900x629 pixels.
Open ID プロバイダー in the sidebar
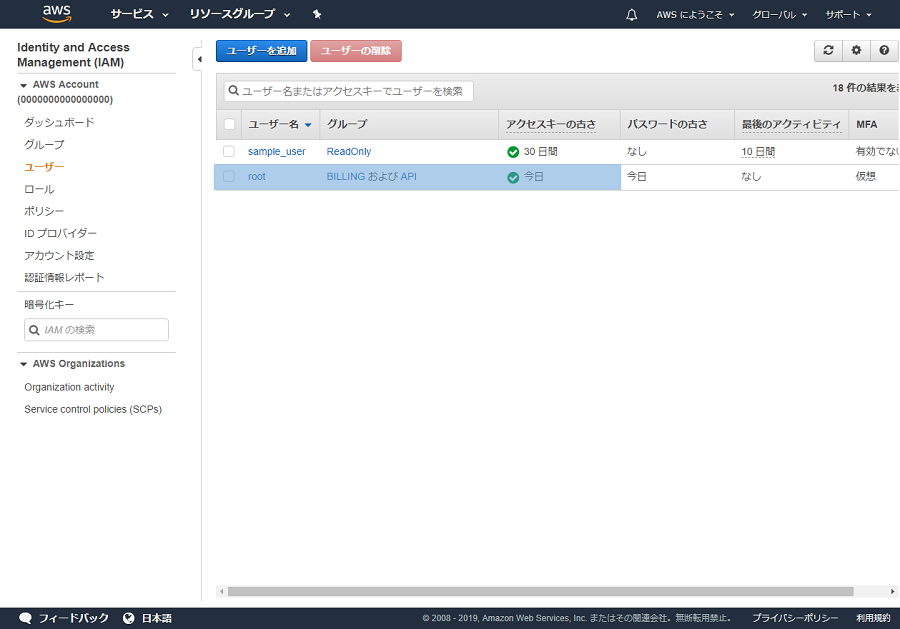(60, 234)
